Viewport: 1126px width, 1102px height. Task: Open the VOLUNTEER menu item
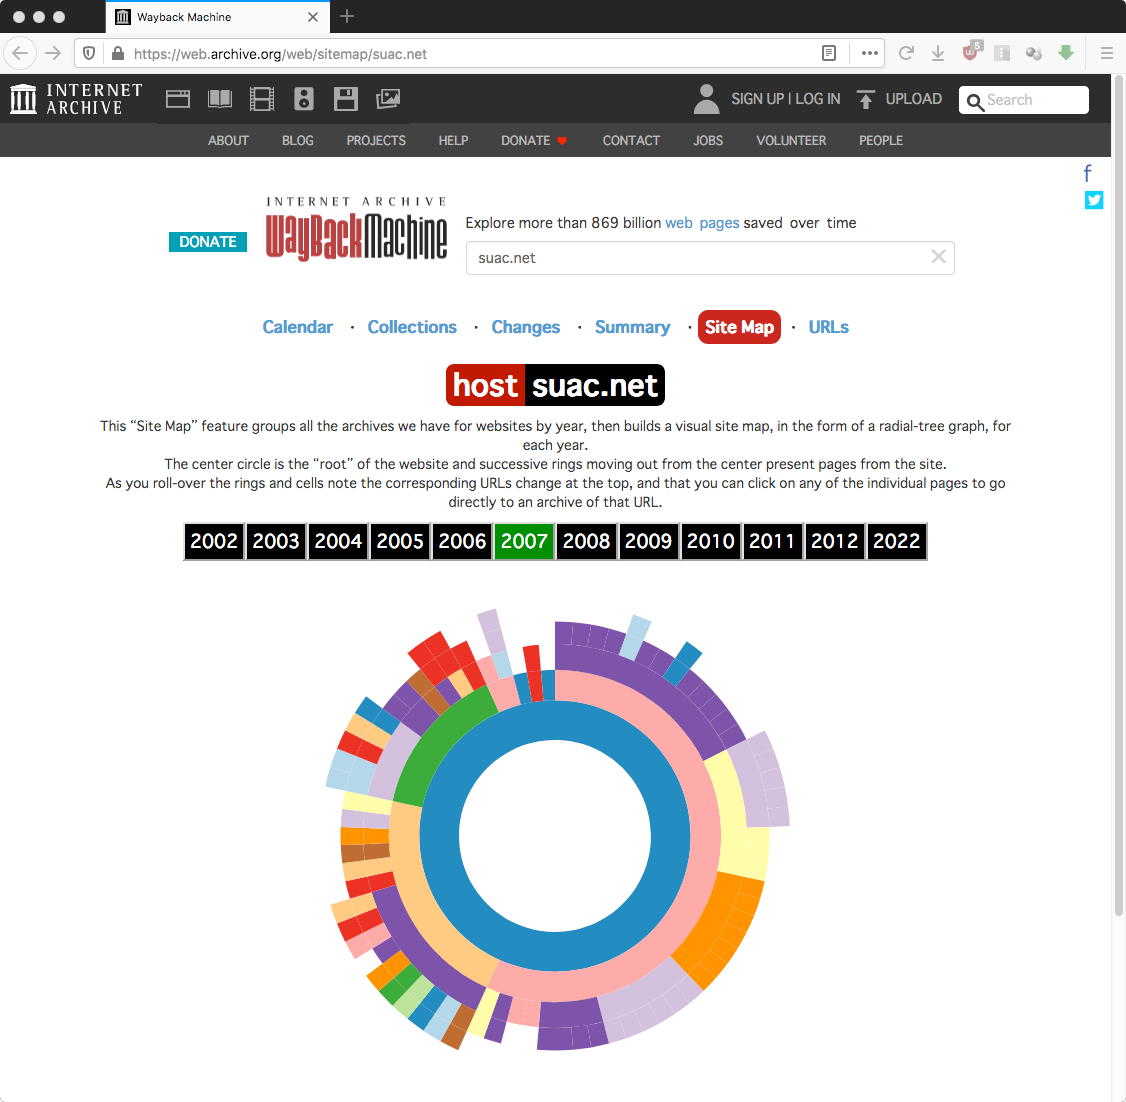pyautogui.click(x=791, y=141)
